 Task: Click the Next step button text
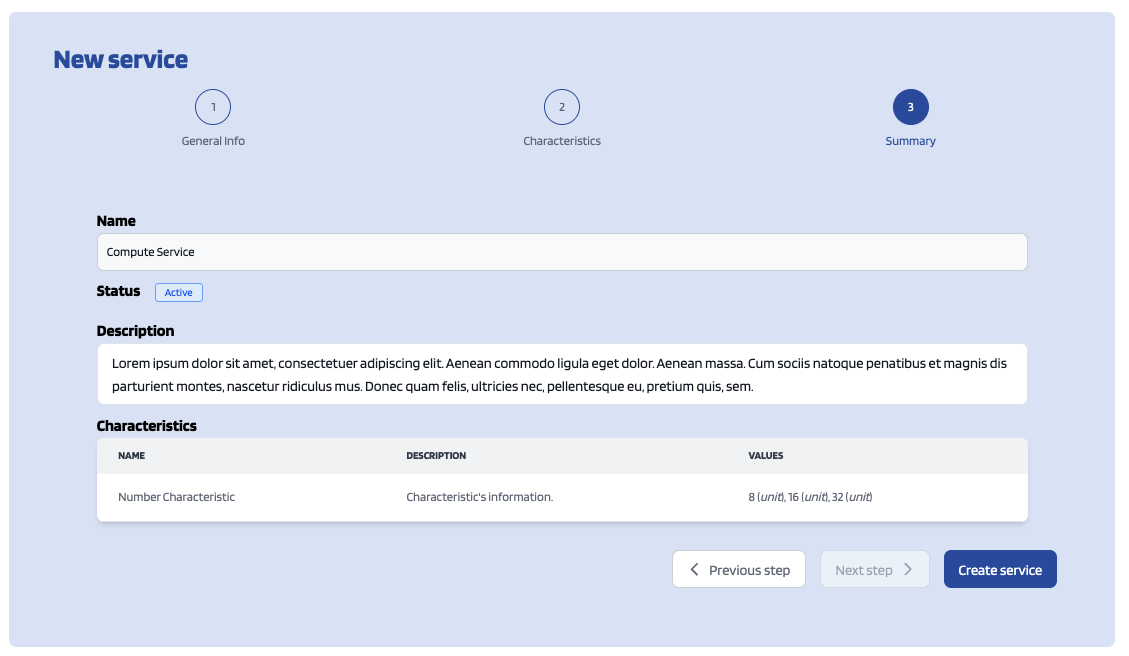863,570
